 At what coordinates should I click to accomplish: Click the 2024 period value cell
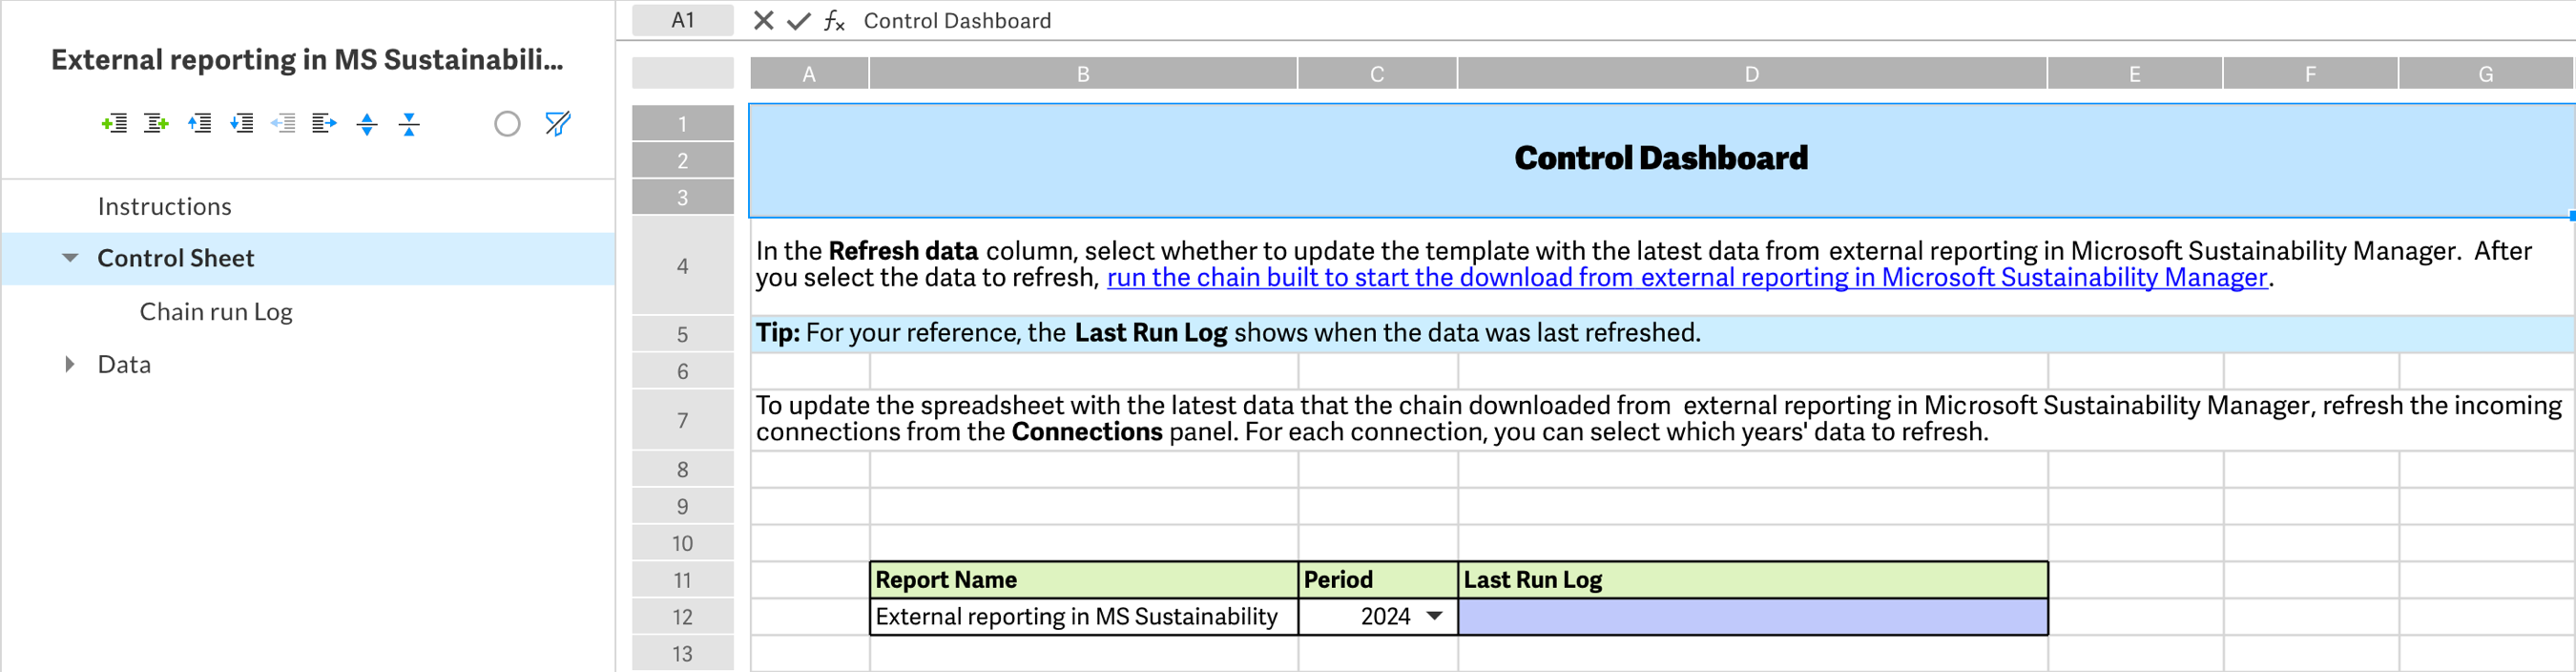point(1378,617)
